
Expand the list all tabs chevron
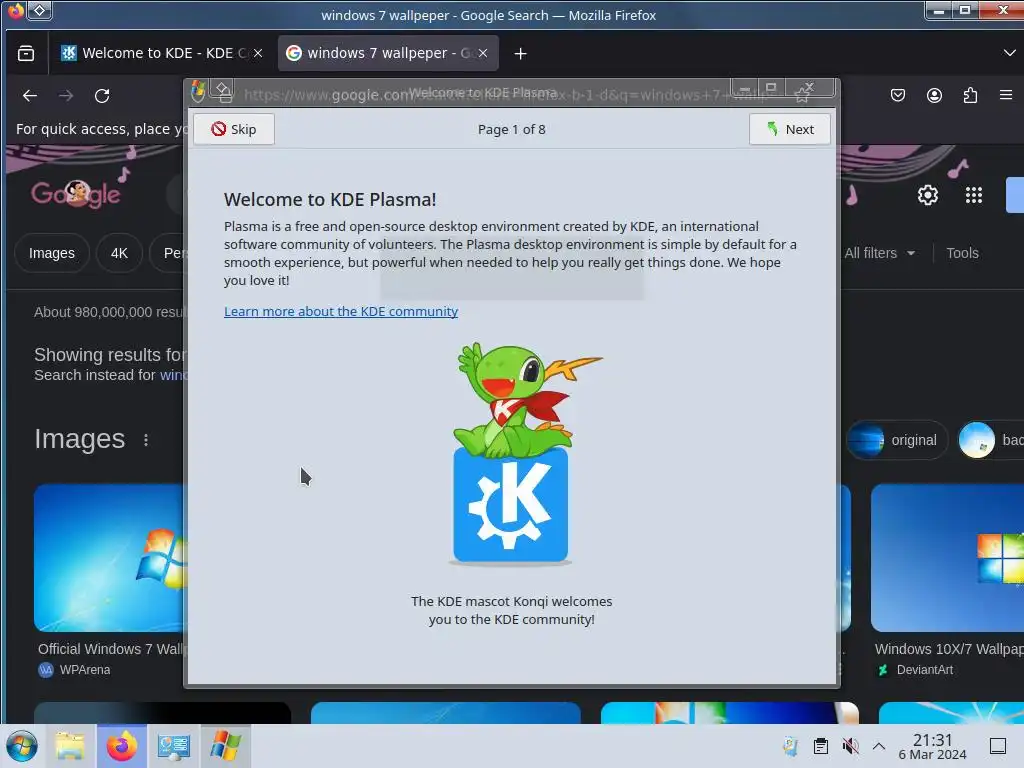click(x=1009, y=53)
